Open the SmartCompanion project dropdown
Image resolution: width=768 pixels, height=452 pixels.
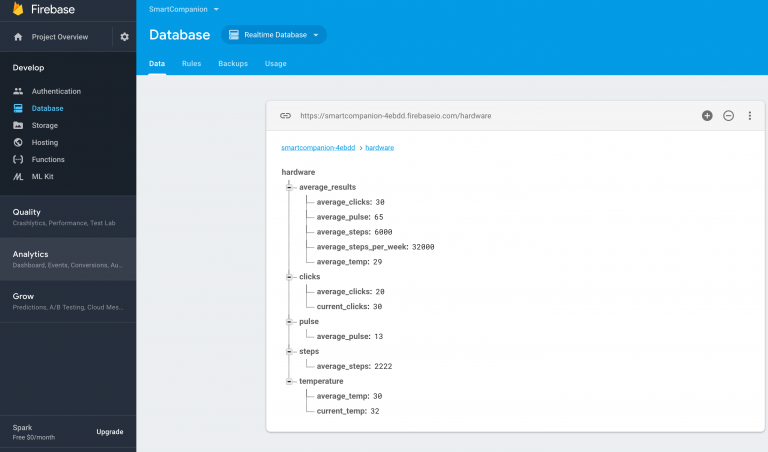(184, 9)
